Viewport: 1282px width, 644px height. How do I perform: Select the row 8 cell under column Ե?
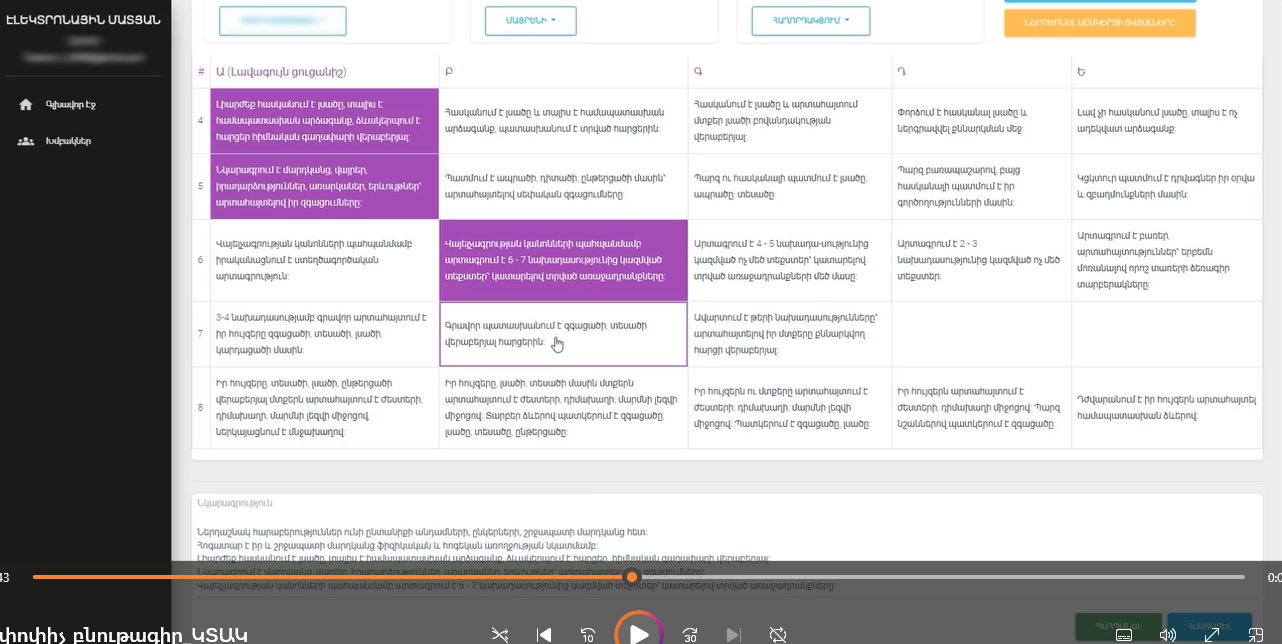click(x=1167, y=407)
